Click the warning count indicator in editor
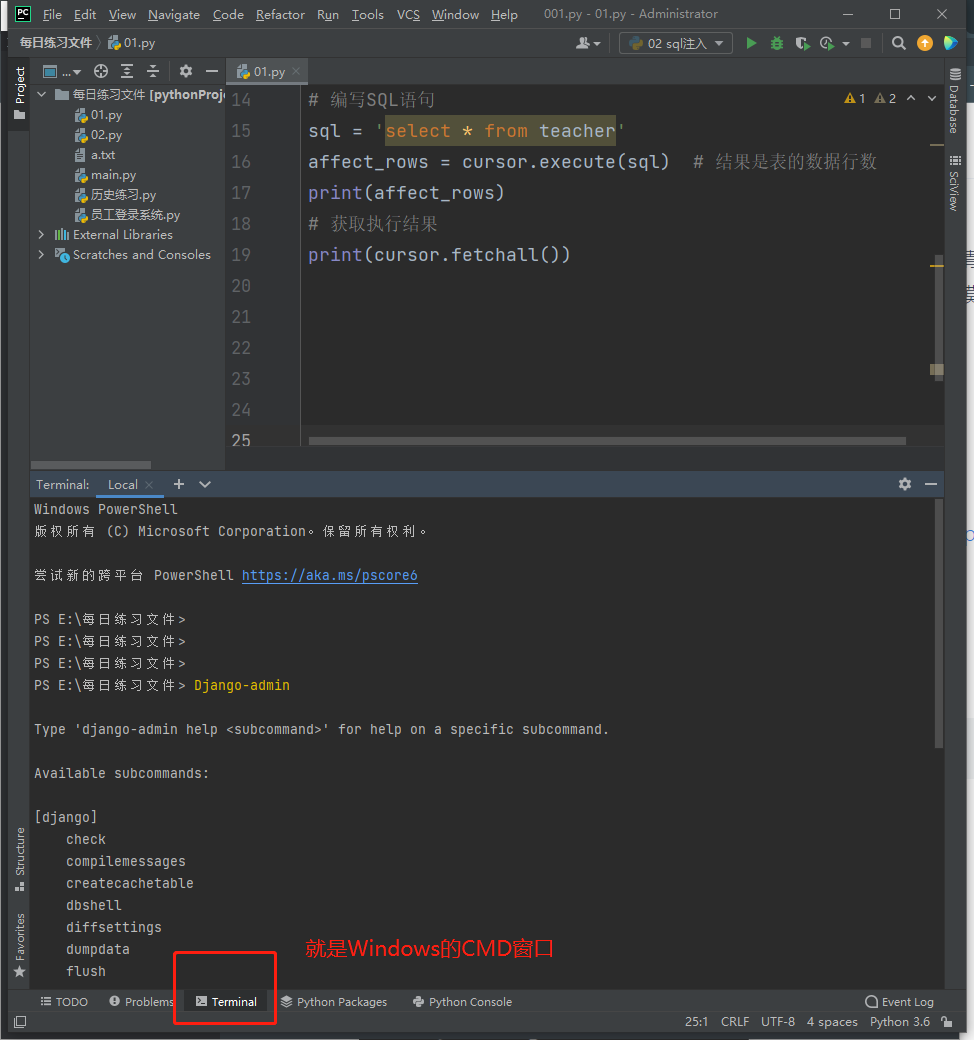 [870, 98]
